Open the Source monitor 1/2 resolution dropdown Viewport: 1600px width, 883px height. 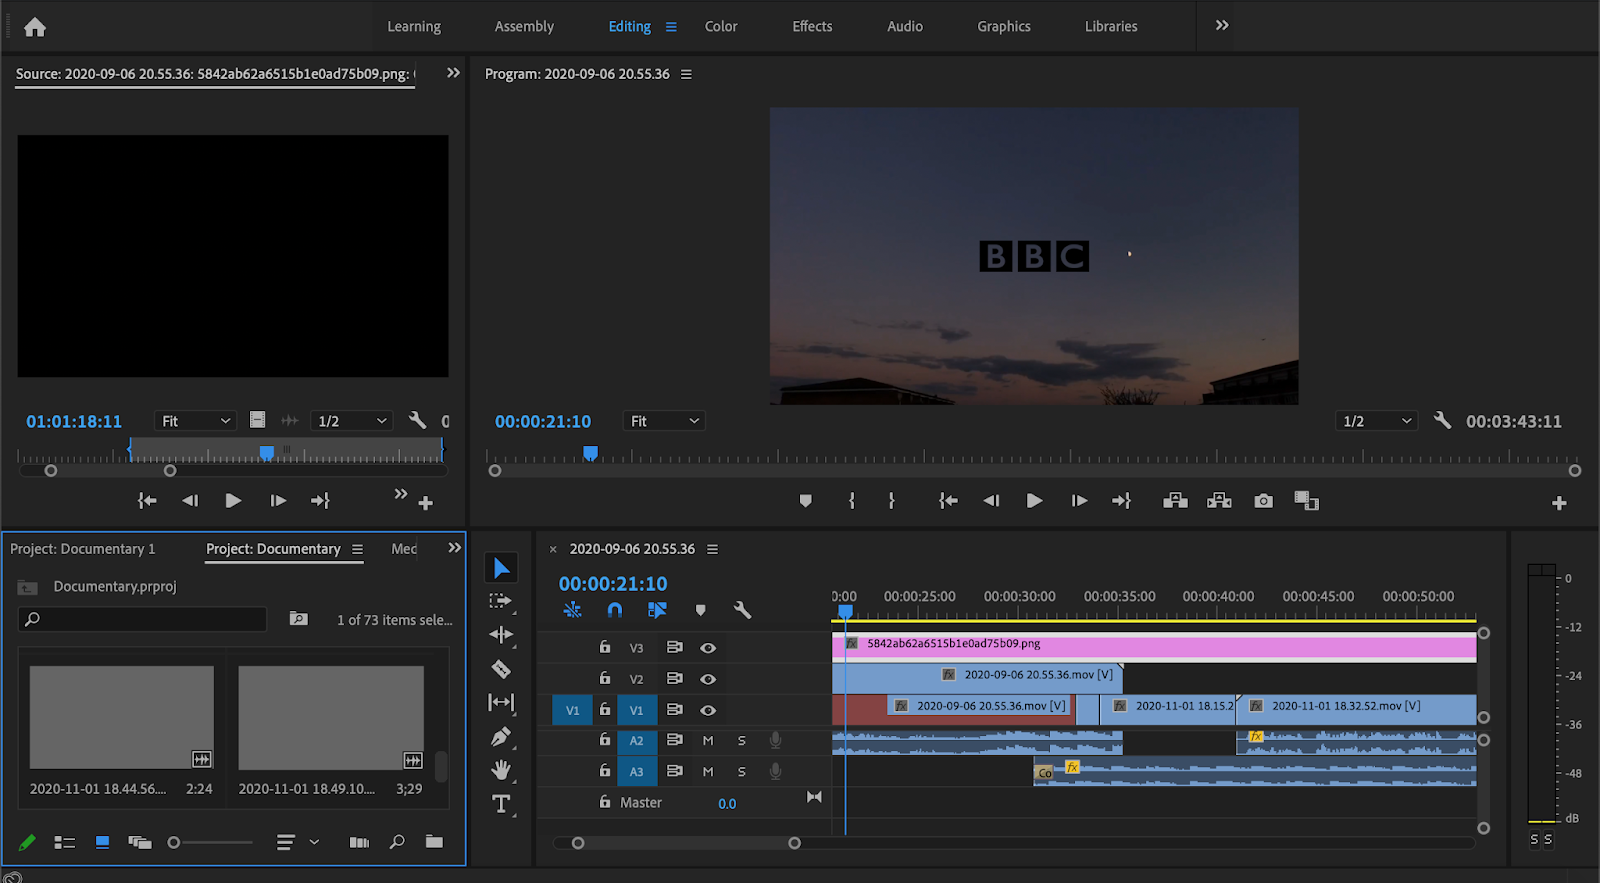pyautogui.click(x=351, y=421)
